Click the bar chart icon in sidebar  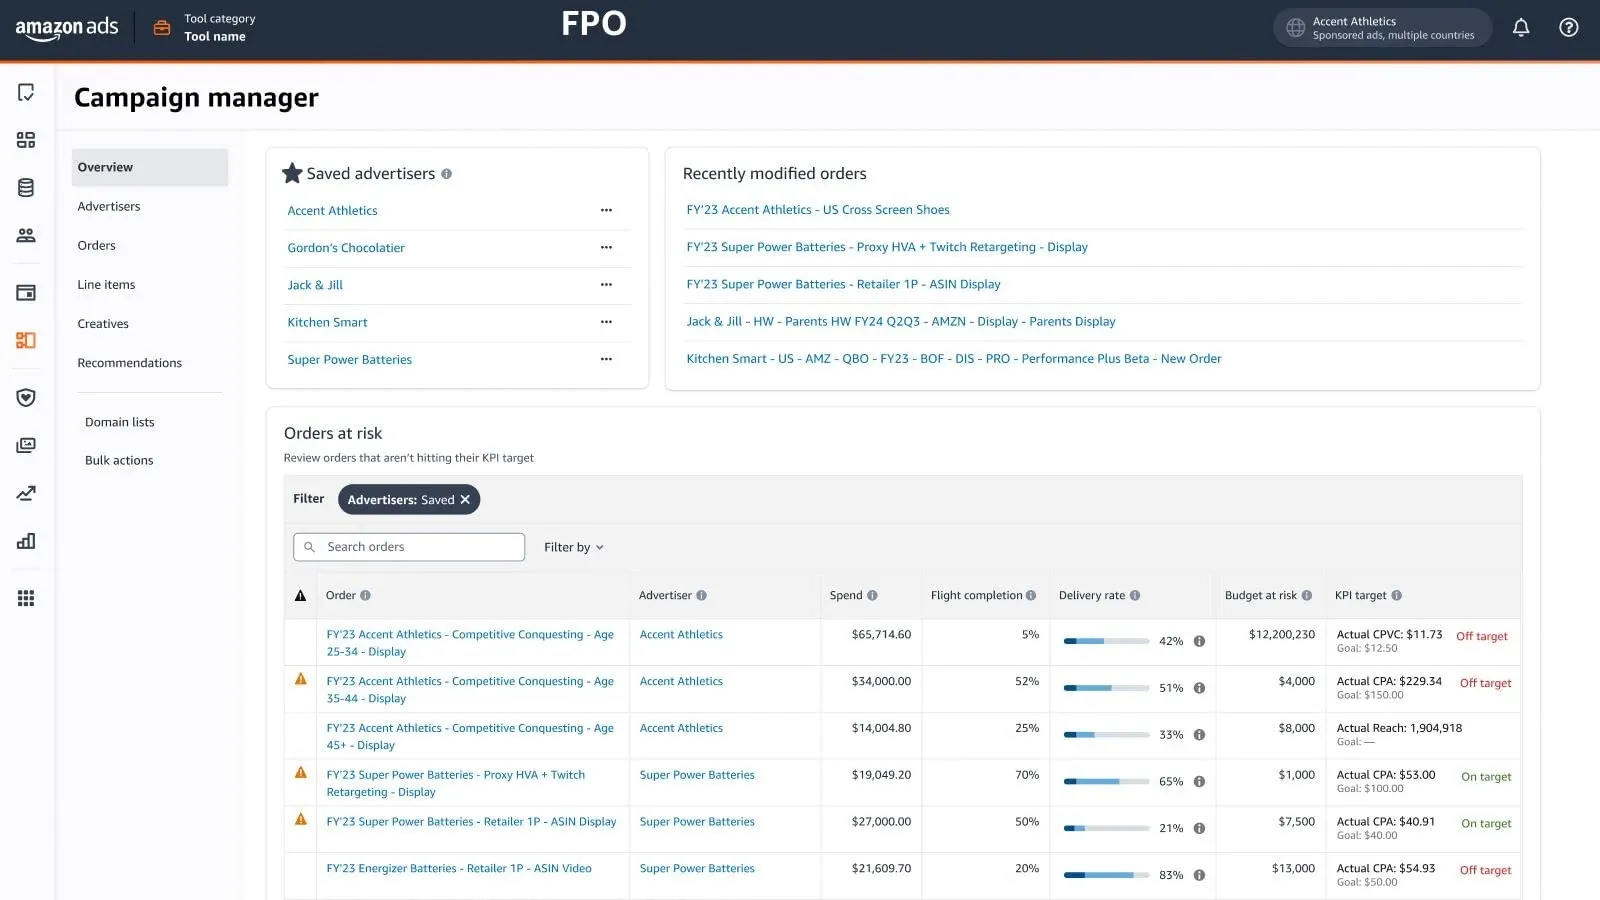[x=26, y=541]
